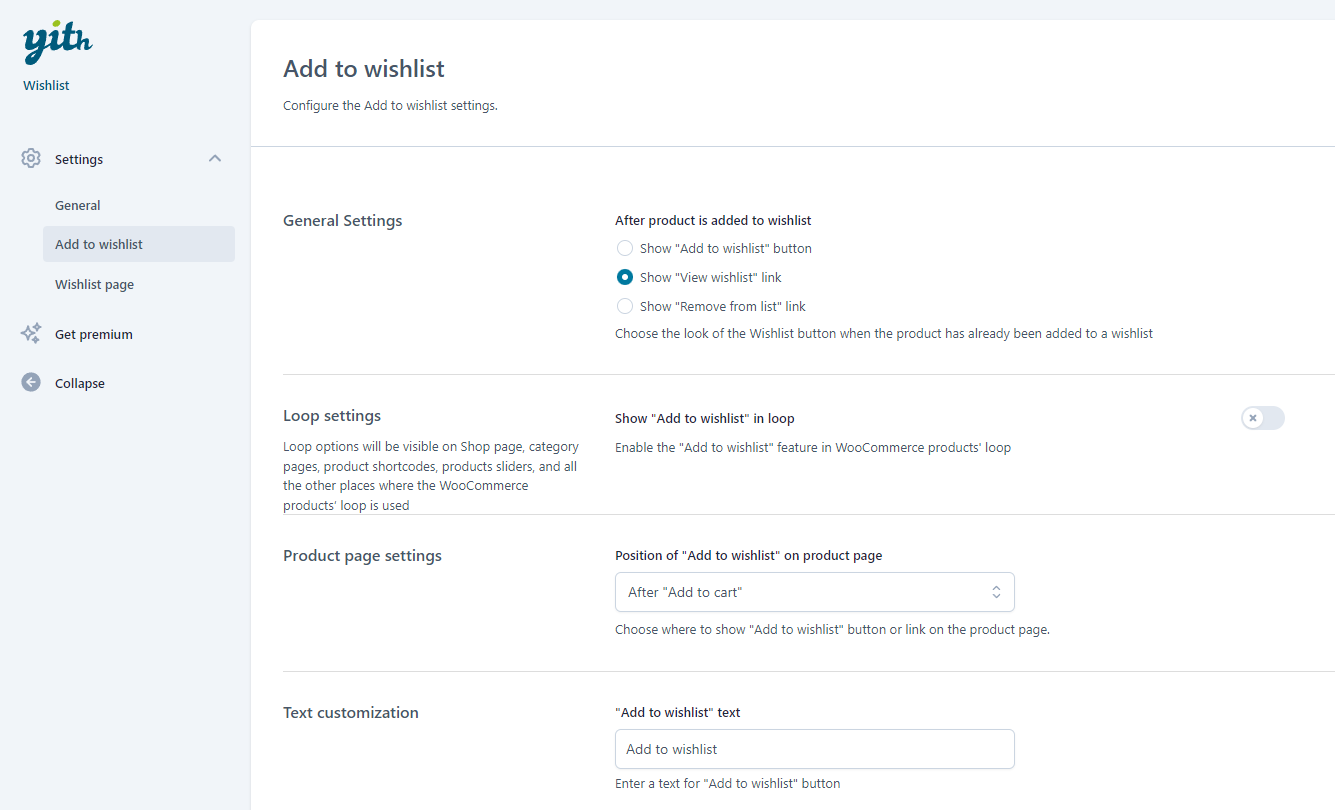1335x810 pixels.
Task: Click the Wishlist label under the logo
Action: click(46, 85)
